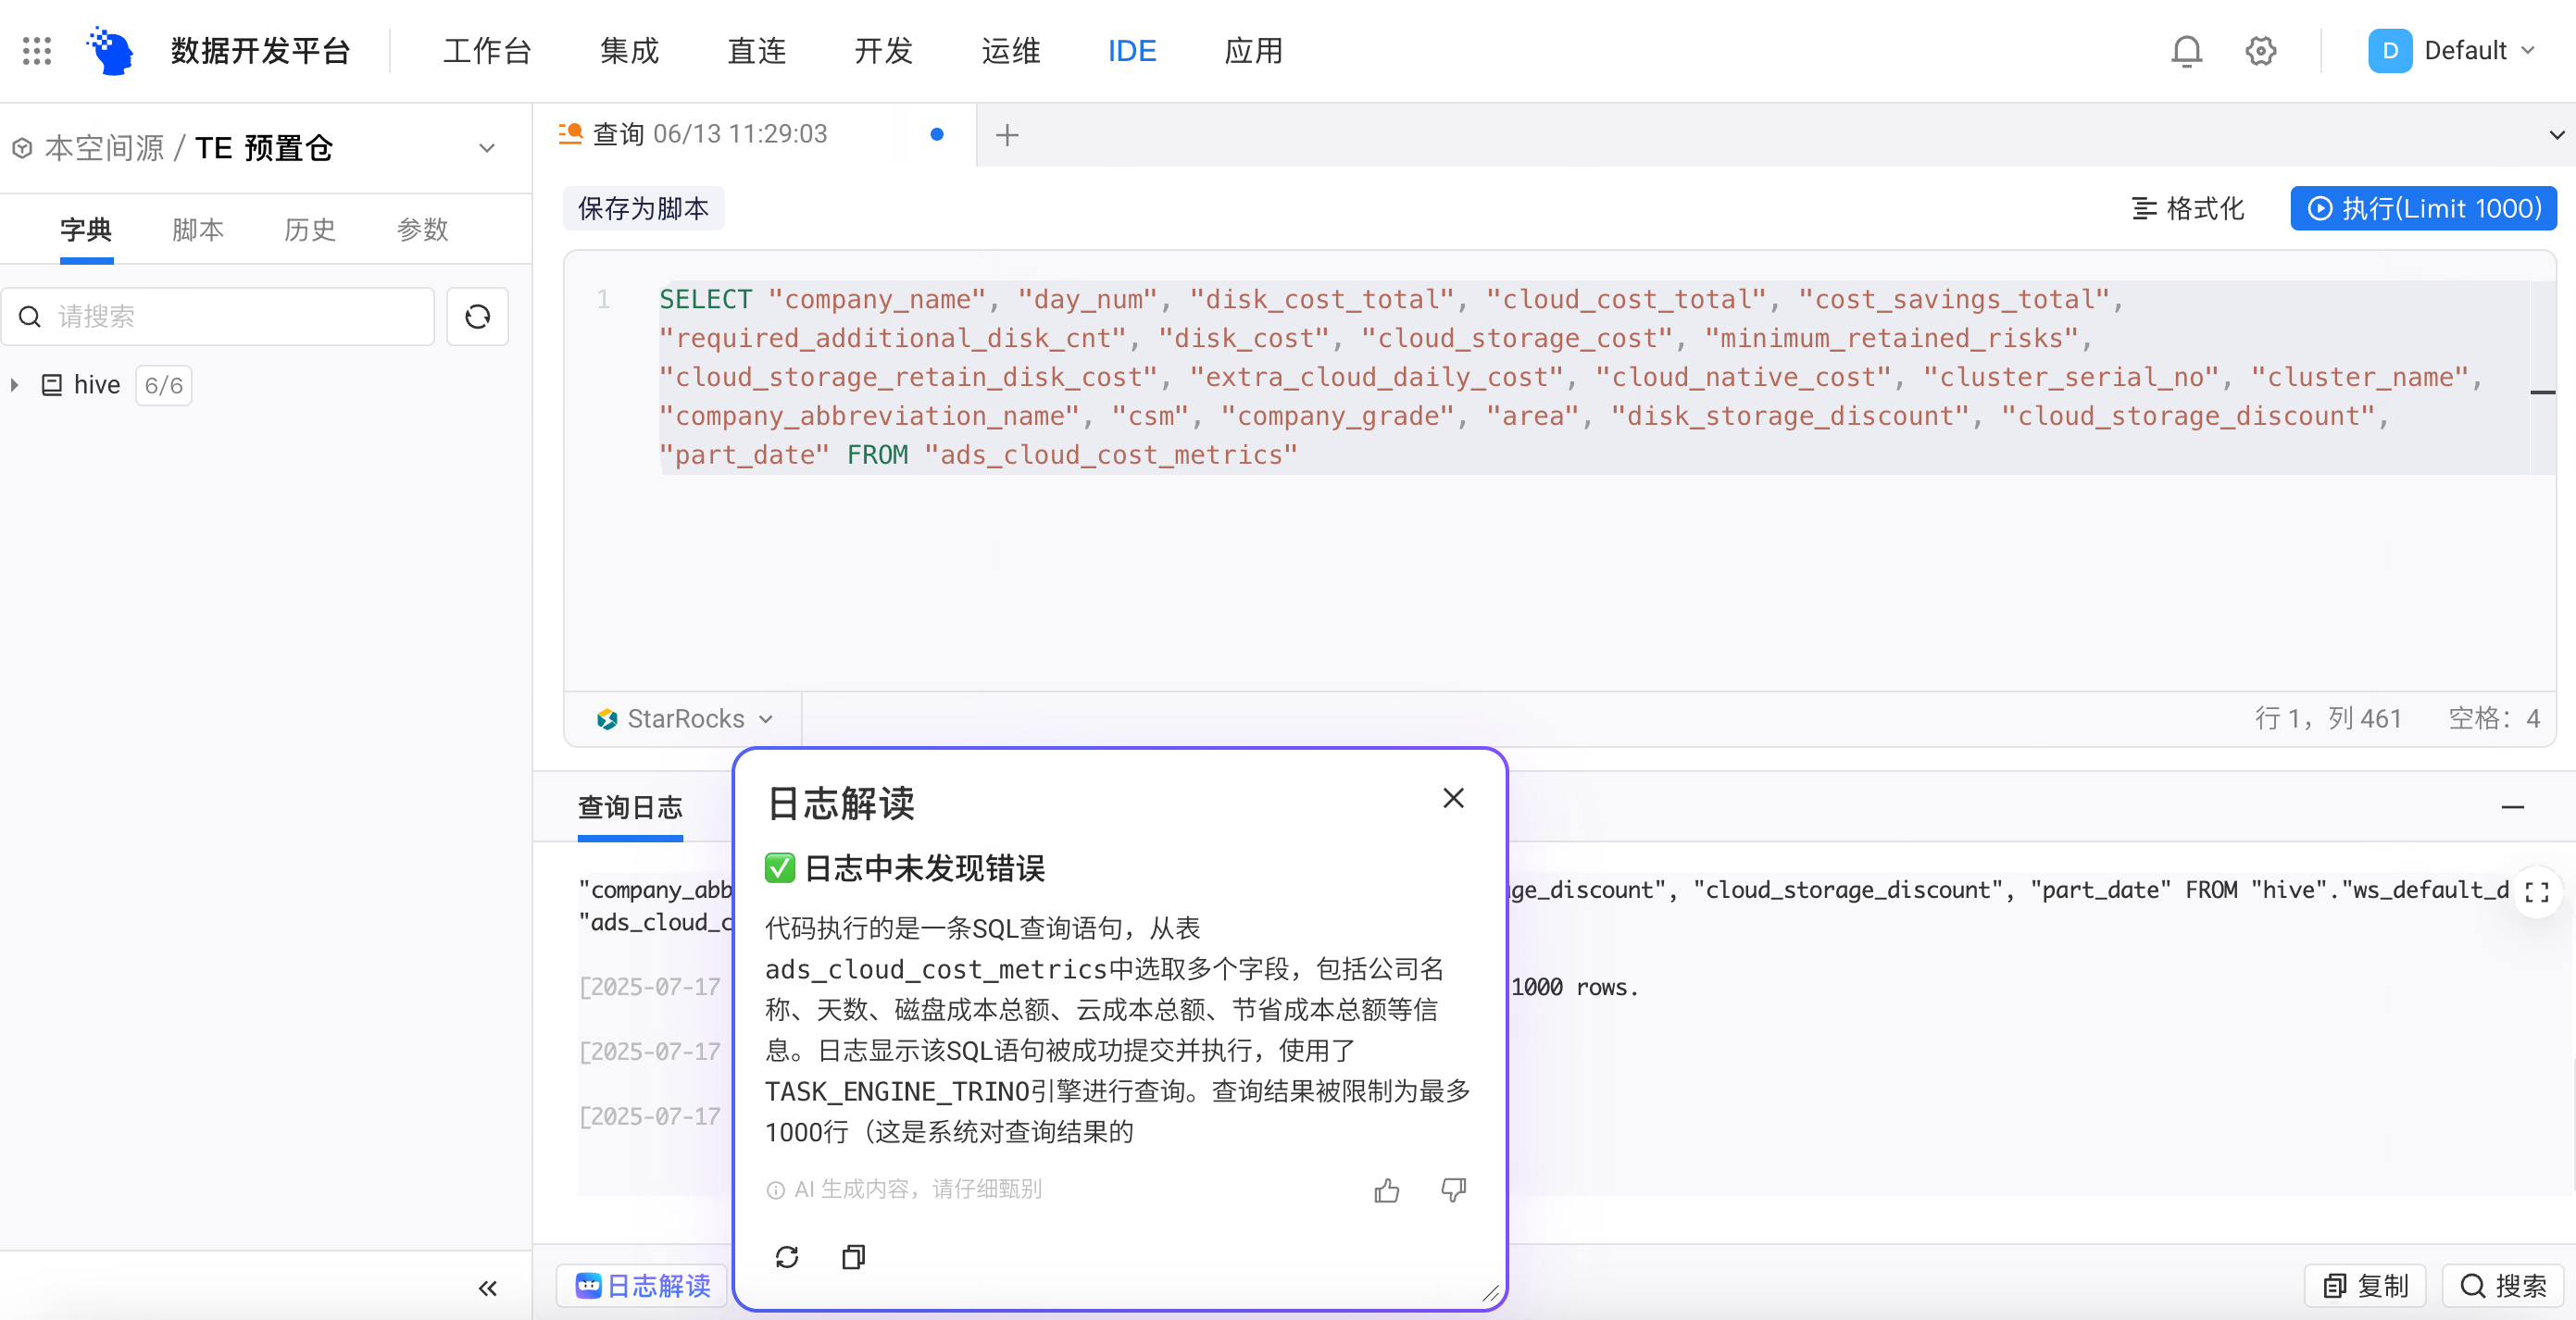The height and width of the screenshot is (1320, 2576).
Task: Dislike the AI log interpretation
Action: [x=1453, y=1190]
